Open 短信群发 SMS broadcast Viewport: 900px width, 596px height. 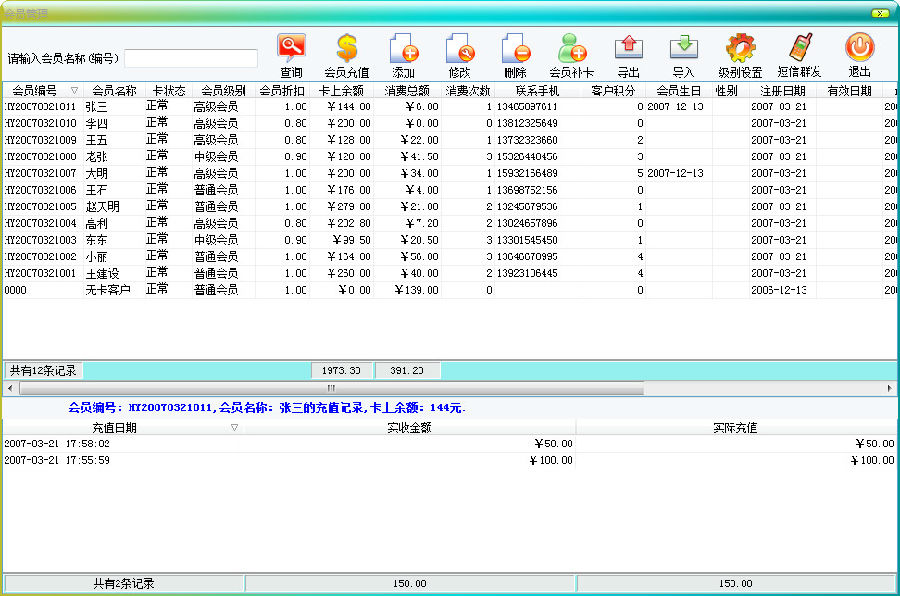(800, 56)
